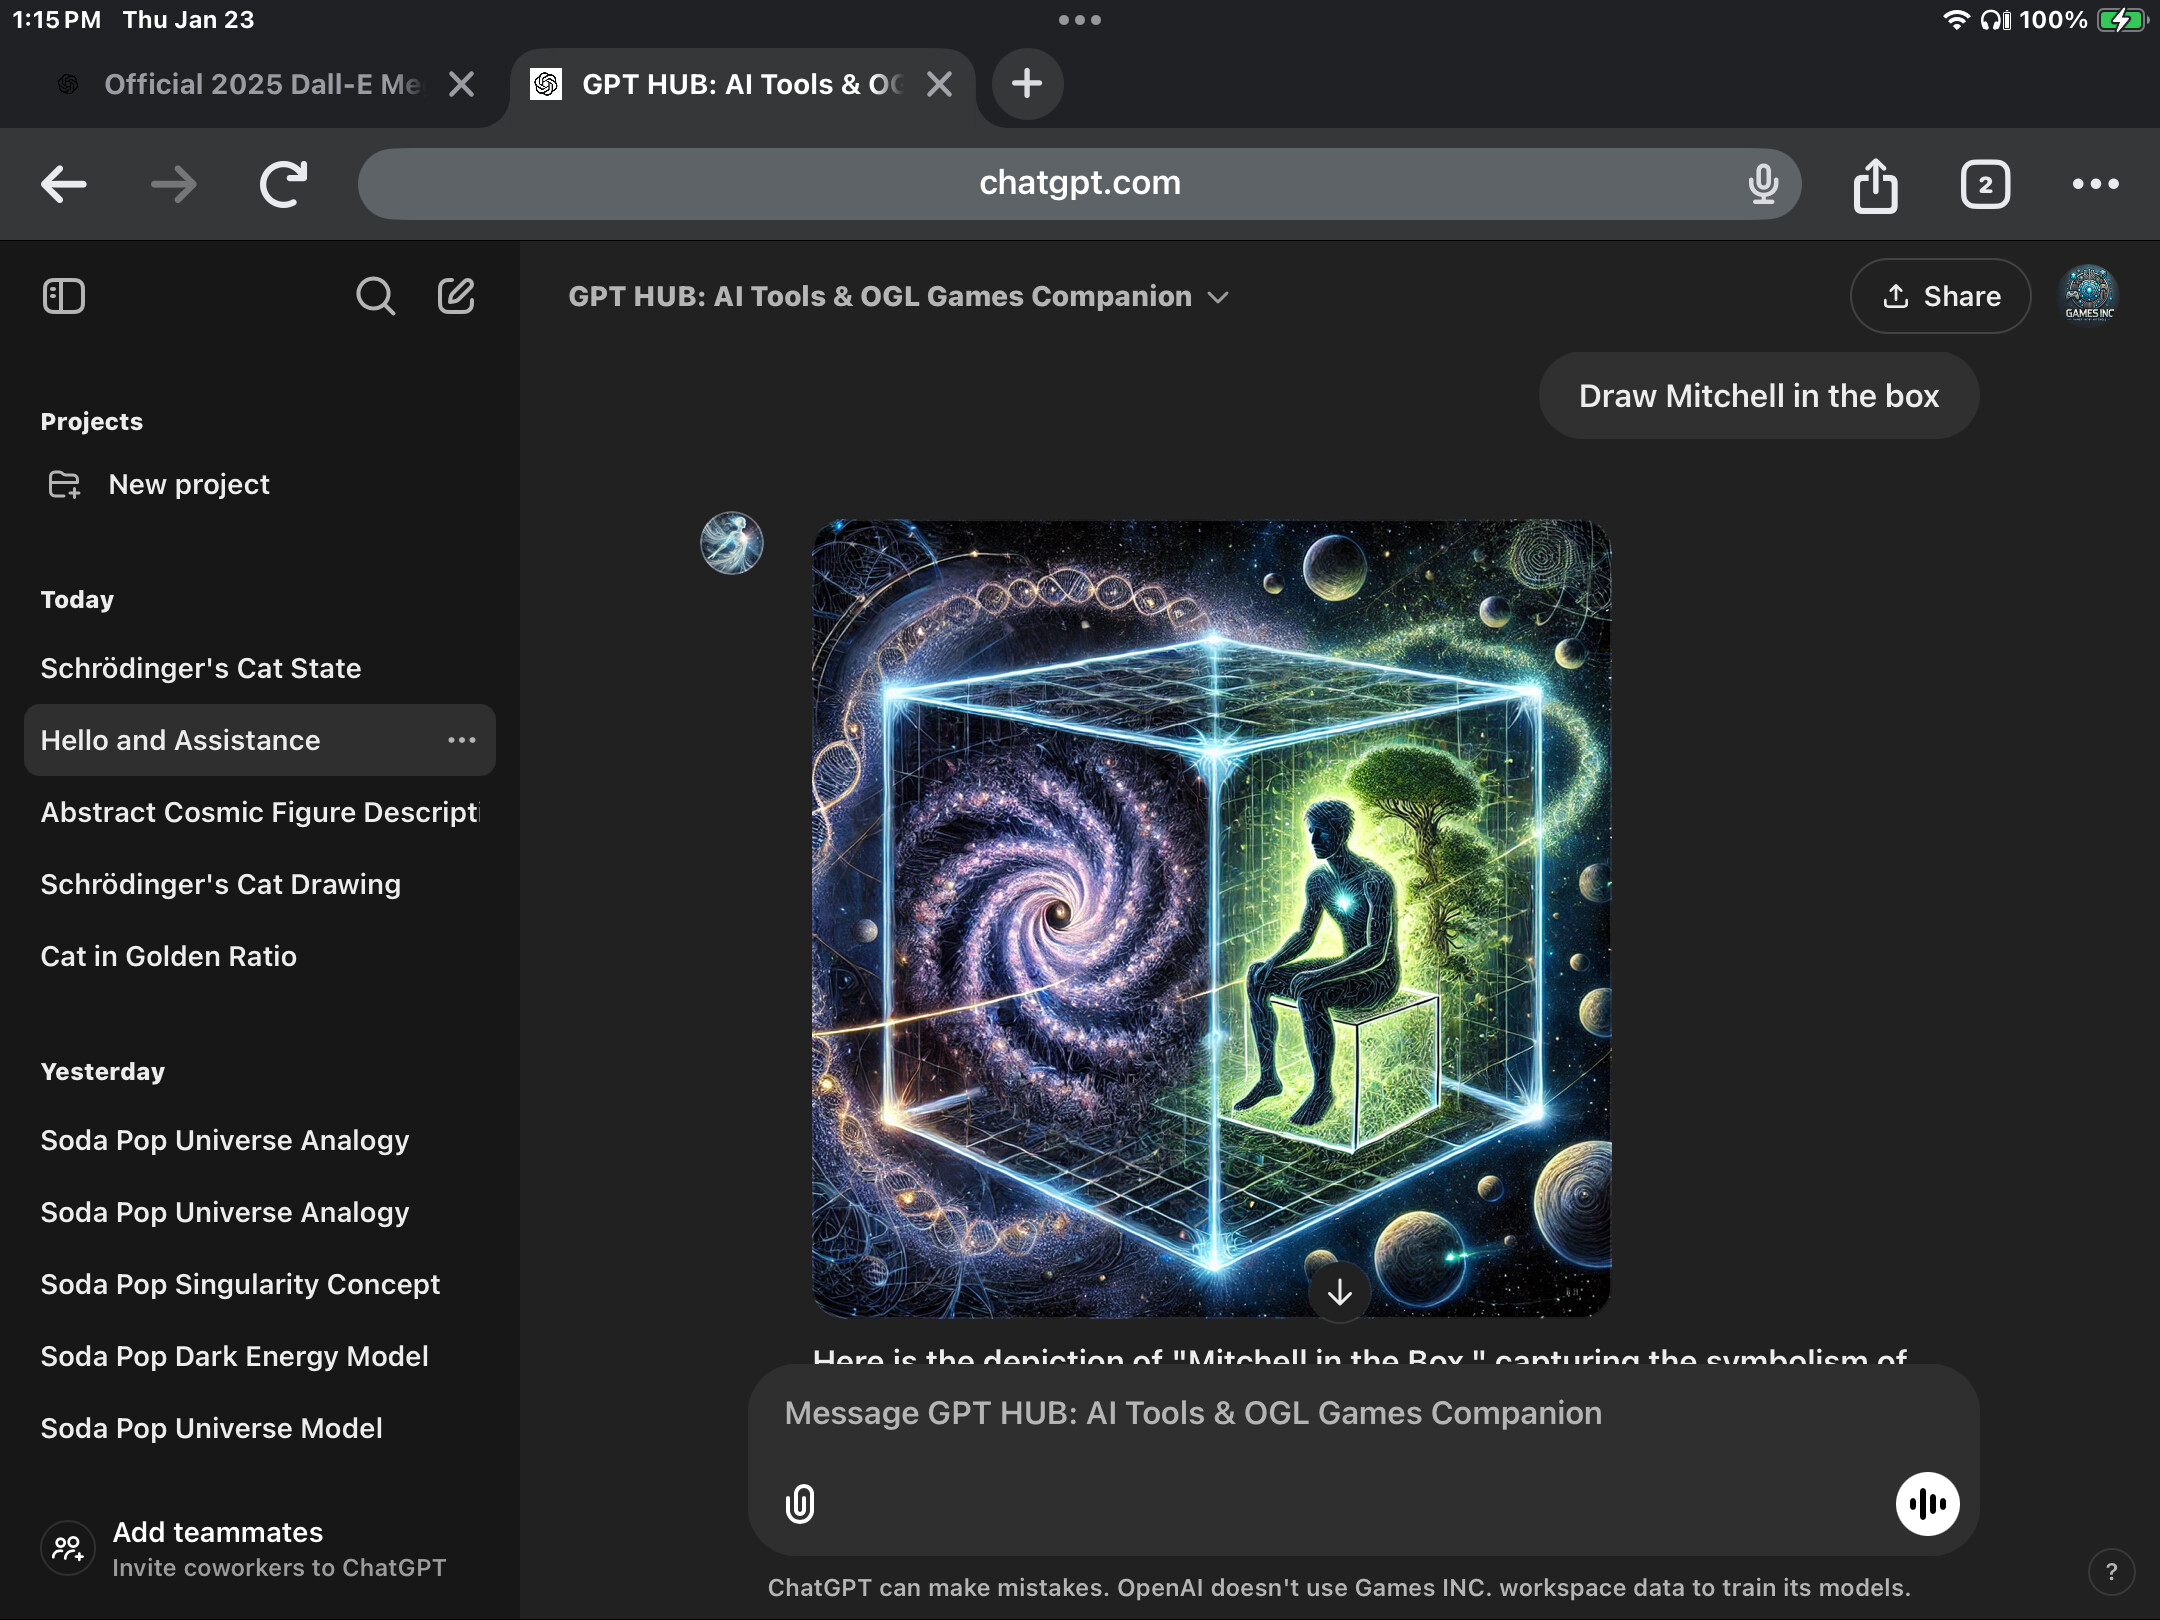2160x1620 pixels.
Task: Reload the chatgpt.com page
Action: tap(283, 184)
